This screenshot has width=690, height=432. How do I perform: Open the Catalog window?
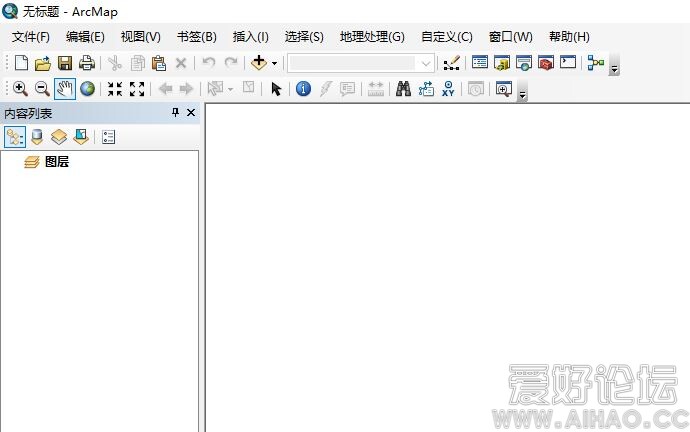tap(502, 63)
